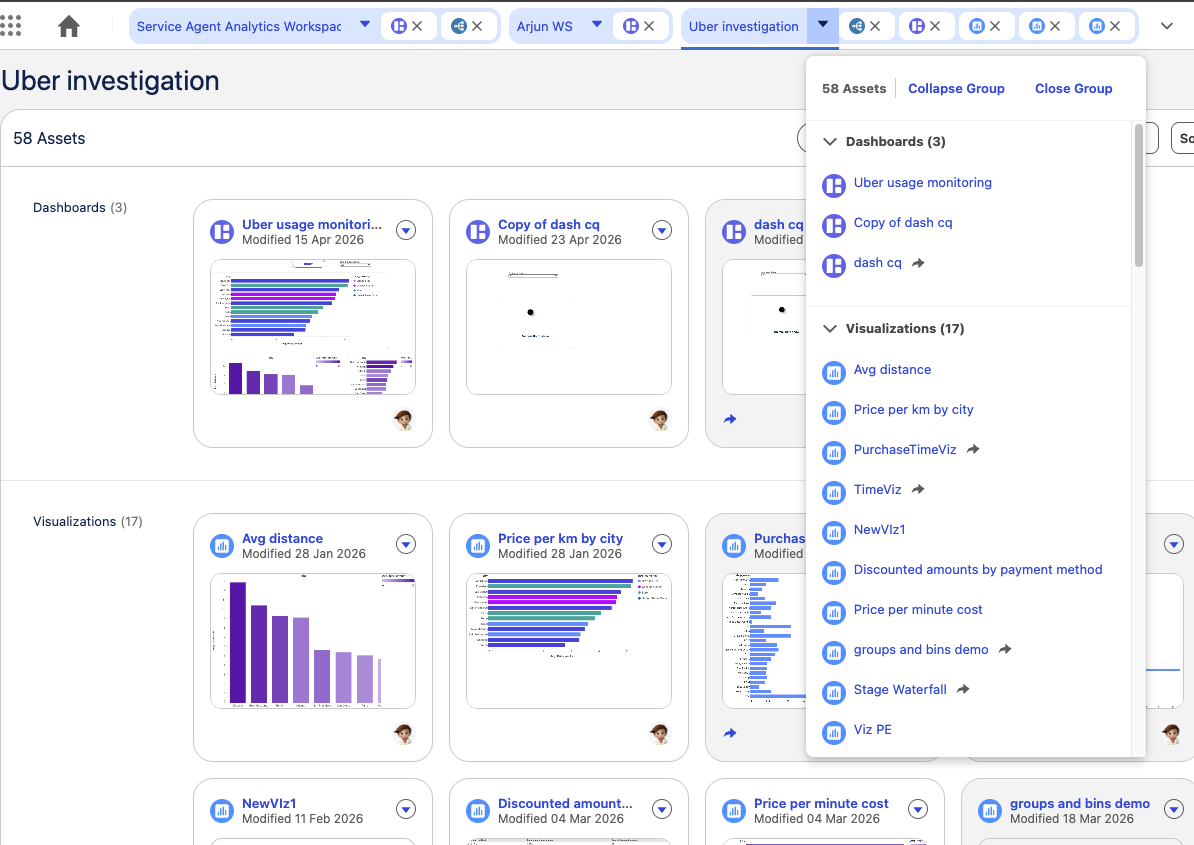Click visualization icon on Avg distance card
The height and width of the screenshot is (845, 1194).
tap(222, 546)
